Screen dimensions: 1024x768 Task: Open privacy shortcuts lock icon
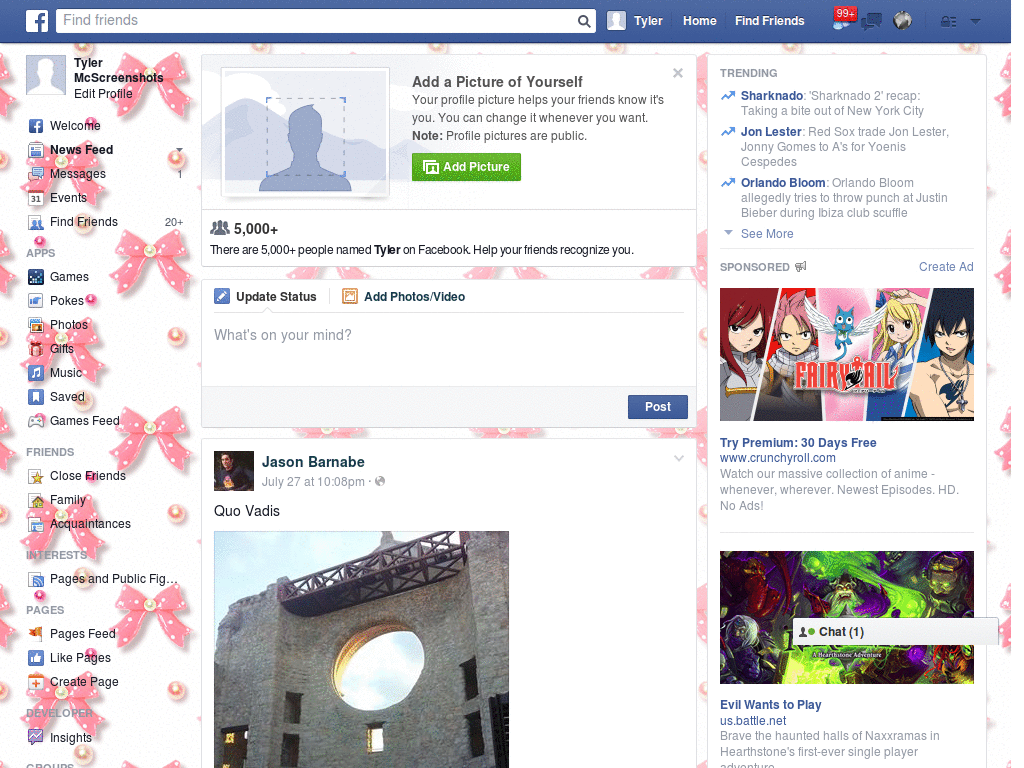(x=948, y=22)
